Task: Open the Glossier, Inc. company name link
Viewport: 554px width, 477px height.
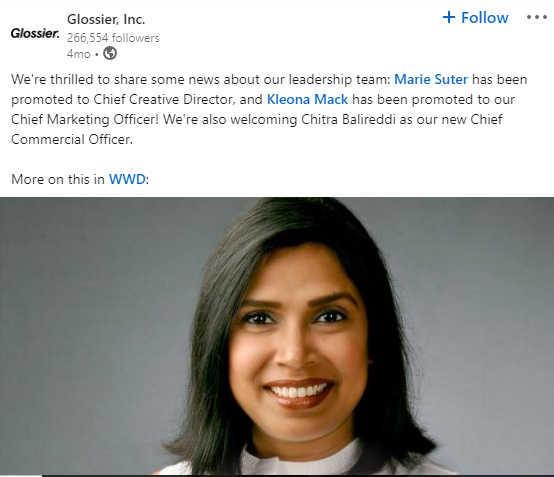Action: pos(106,19)
